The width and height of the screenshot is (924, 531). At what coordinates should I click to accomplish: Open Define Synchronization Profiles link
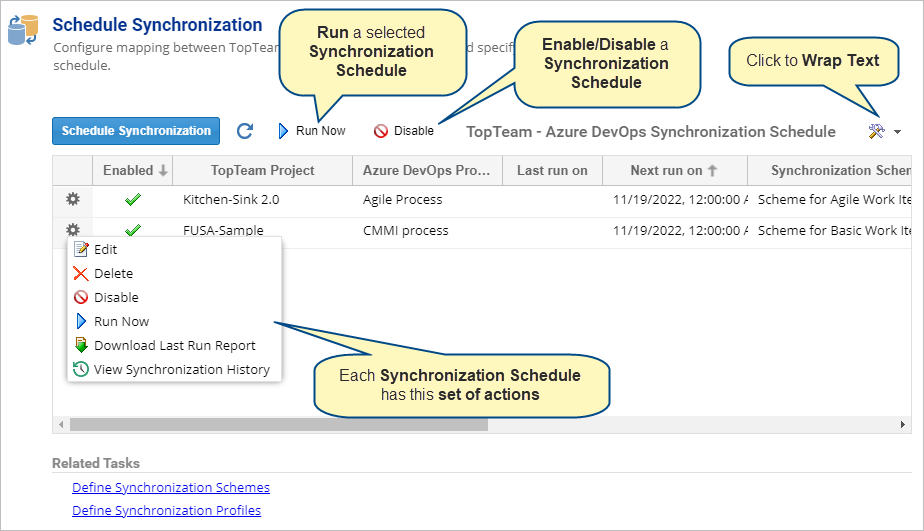click(x=166, y=510)
